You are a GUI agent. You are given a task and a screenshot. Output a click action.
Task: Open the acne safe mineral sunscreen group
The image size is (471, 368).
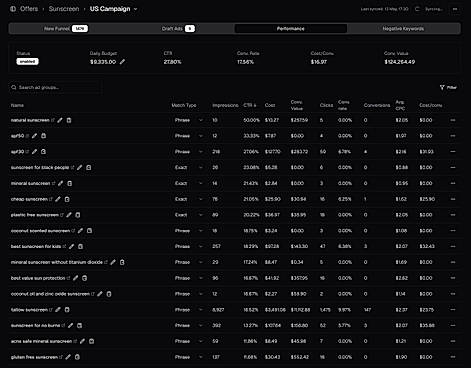point(41,341)
